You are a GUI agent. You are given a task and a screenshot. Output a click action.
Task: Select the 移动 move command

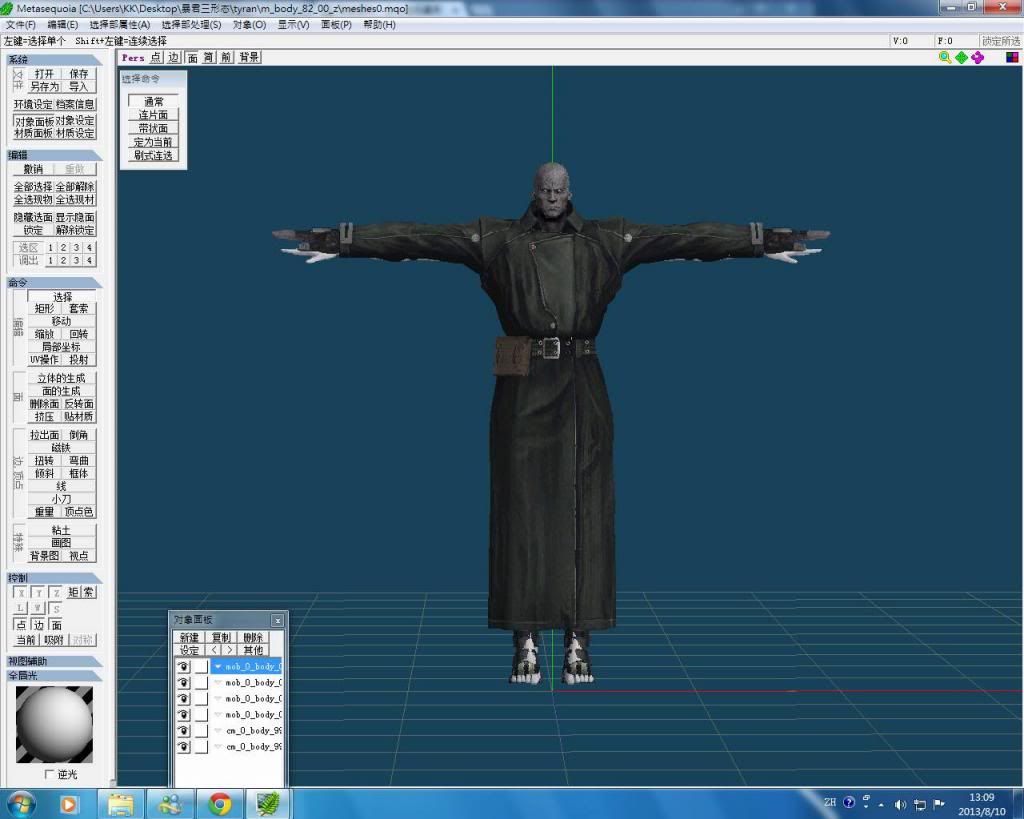click(x=61, y=321)
